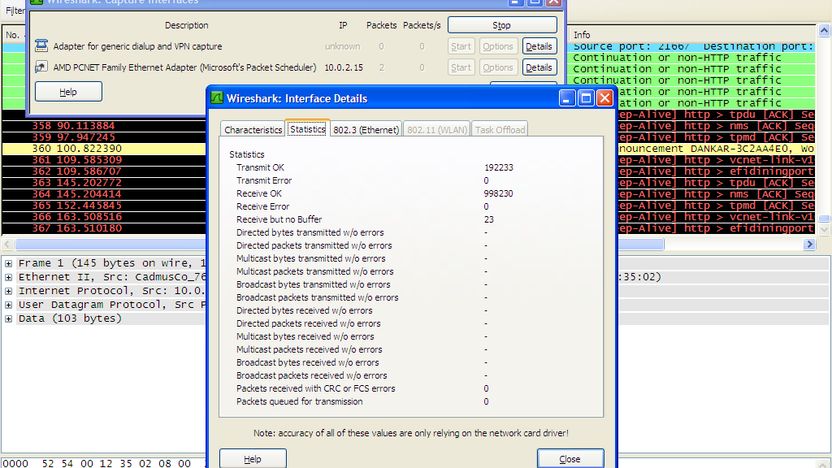Click Options for the dialup VPN adapter
The width and height of the screenshot is (832, 468).
pyautogui.click(x=498, y=46)
